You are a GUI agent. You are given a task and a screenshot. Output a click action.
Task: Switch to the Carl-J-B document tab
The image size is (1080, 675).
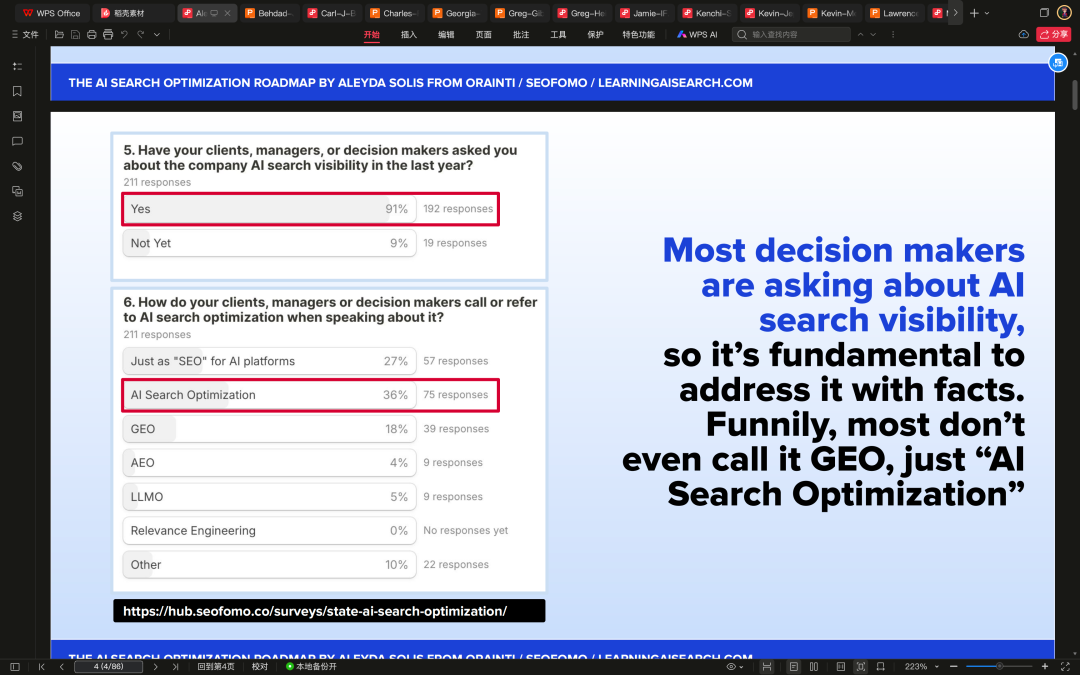coord(332,13)
